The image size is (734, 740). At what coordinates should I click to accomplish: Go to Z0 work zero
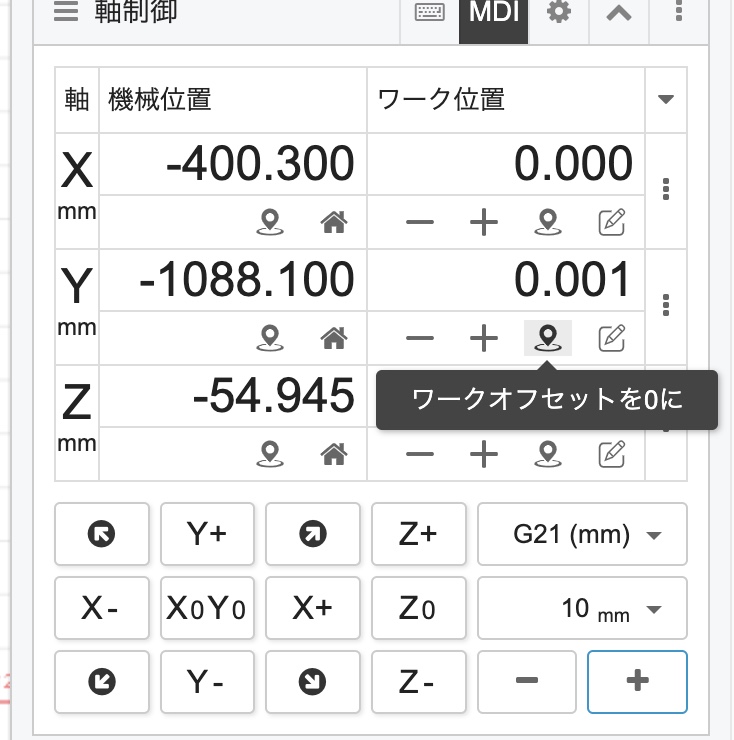pos(419,608)
